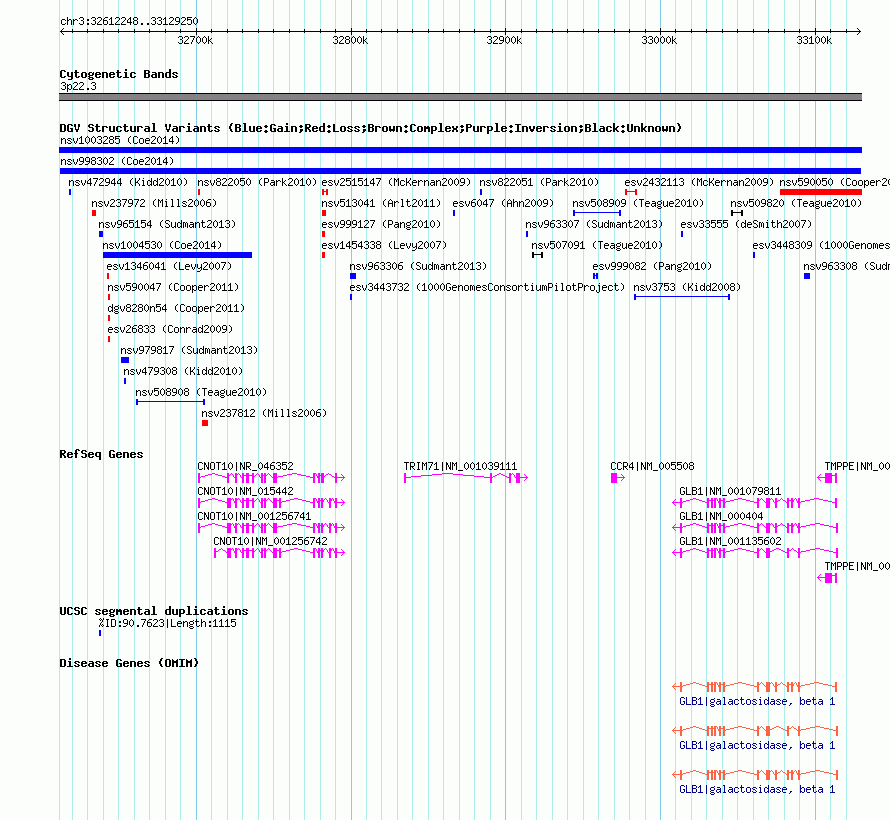Image resolution: width=890 pixels, height=820 pixels.
Task: Select GLB1|NM_001135602 transcript
Action: [730, 541]
